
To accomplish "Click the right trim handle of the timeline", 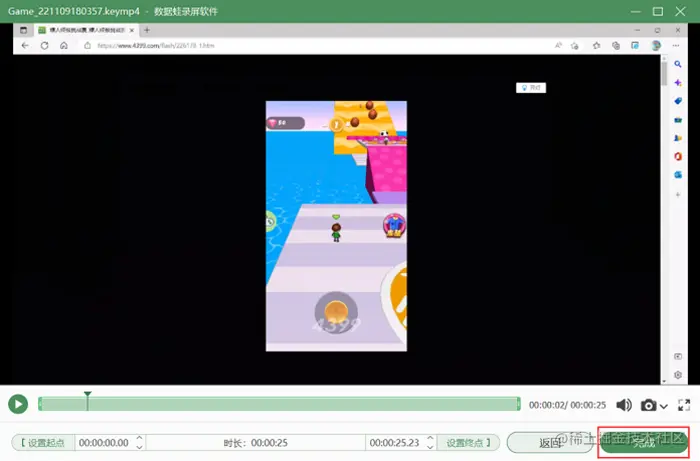I will [519, 404].
